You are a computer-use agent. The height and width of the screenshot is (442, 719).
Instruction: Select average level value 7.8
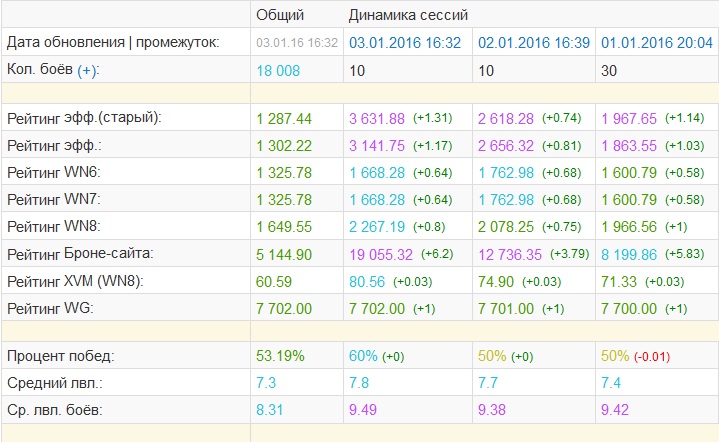tap(359, 383)
